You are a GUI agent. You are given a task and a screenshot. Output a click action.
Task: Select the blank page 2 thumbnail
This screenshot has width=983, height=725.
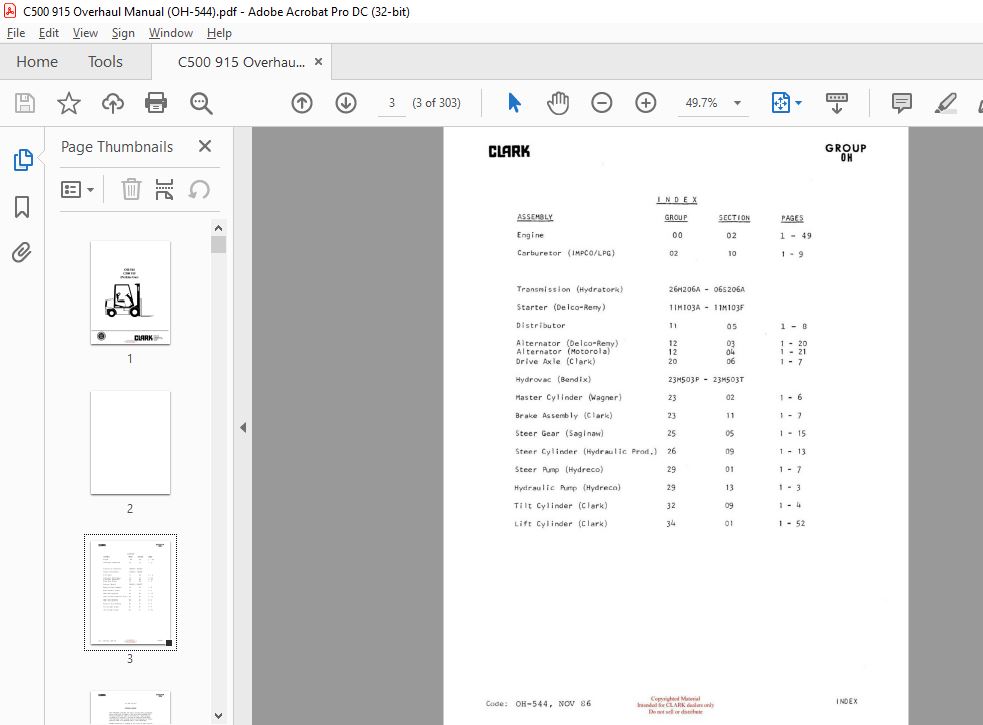pyautogui.click(x=130, y=443)
